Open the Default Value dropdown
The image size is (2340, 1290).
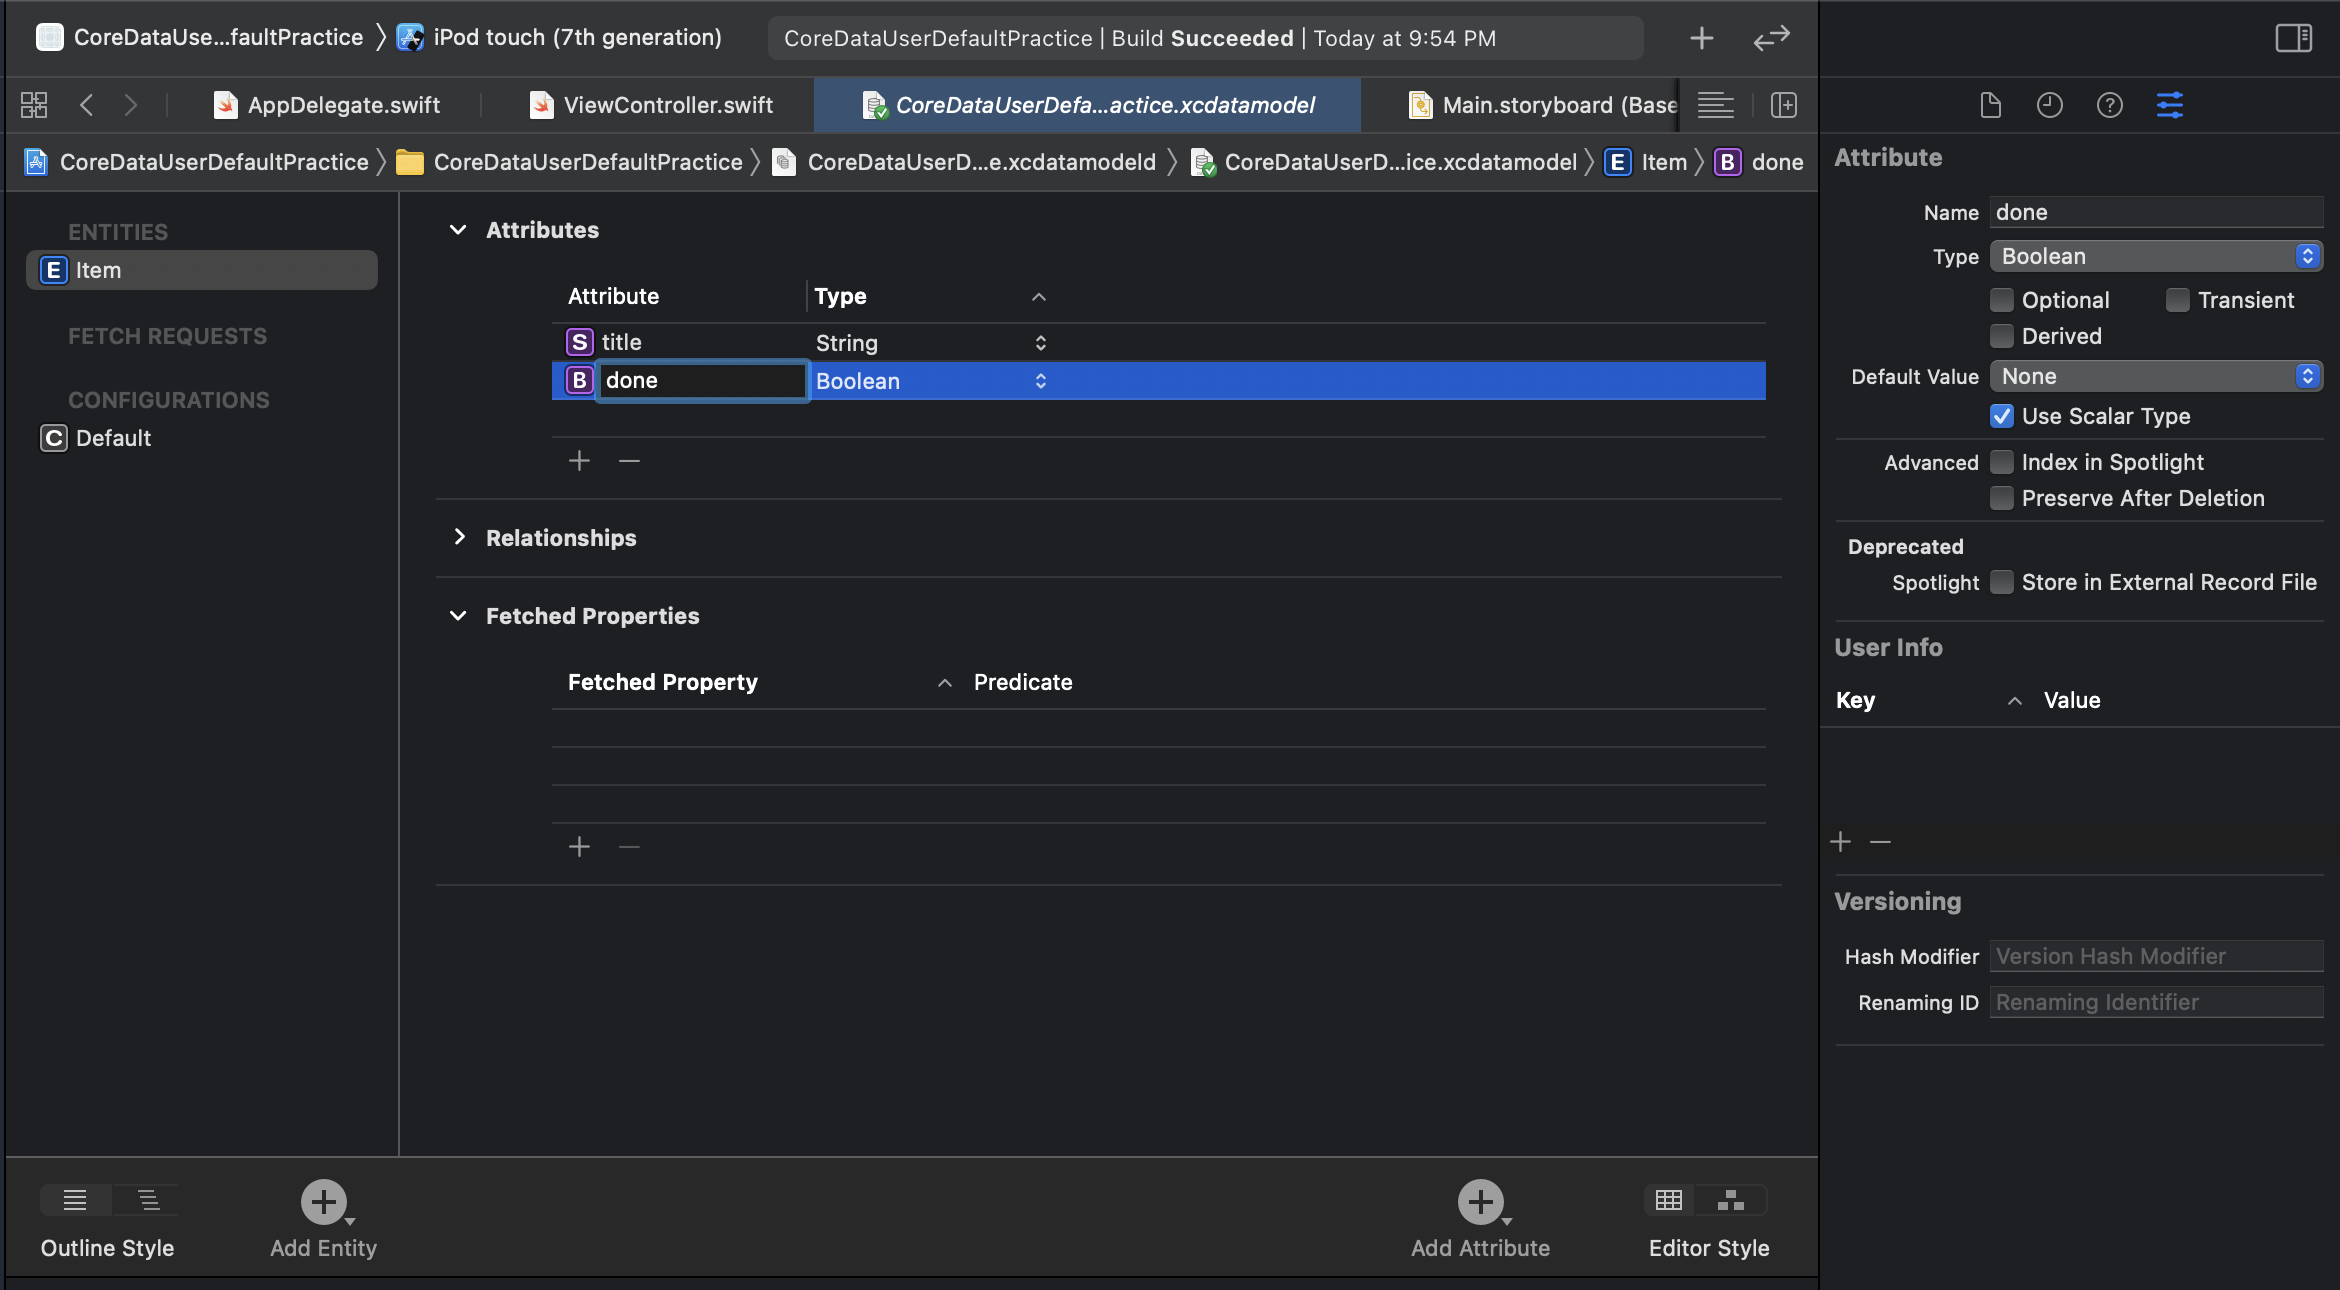tap(2155, 376)
